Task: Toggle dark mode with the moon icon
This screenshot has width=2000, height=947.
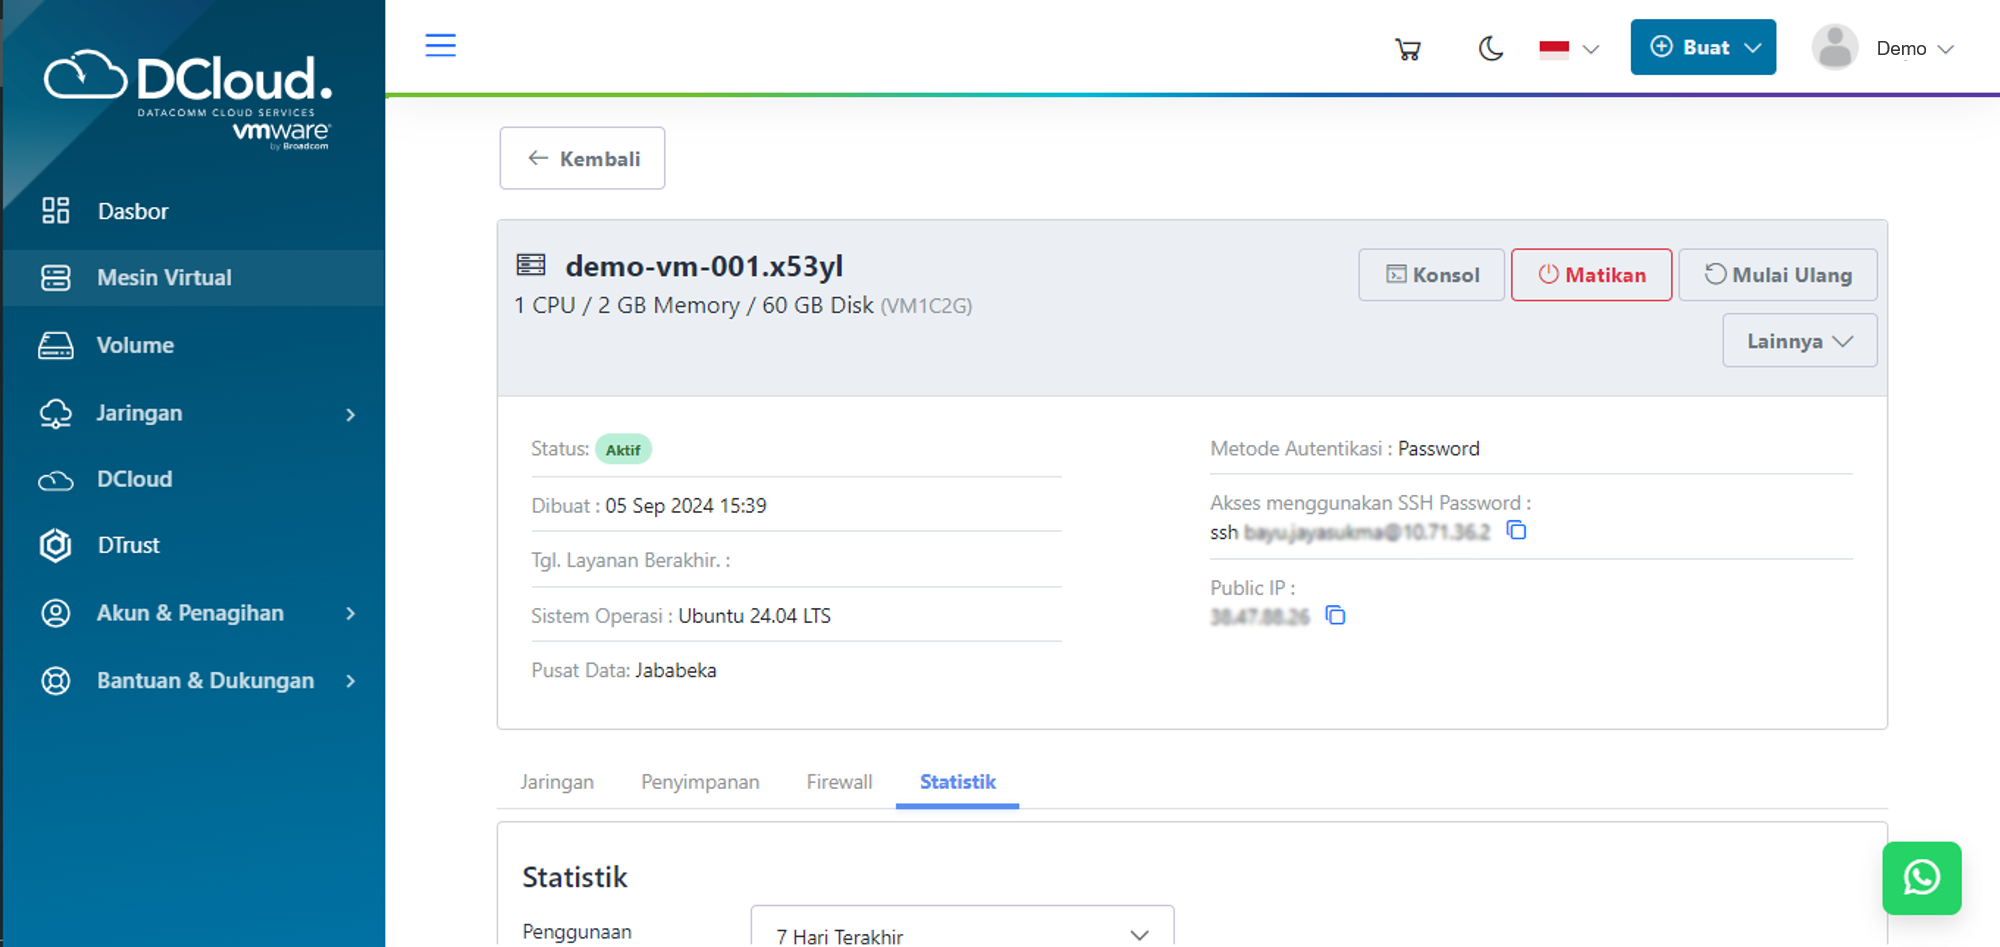Action: tap(1489, 47)
